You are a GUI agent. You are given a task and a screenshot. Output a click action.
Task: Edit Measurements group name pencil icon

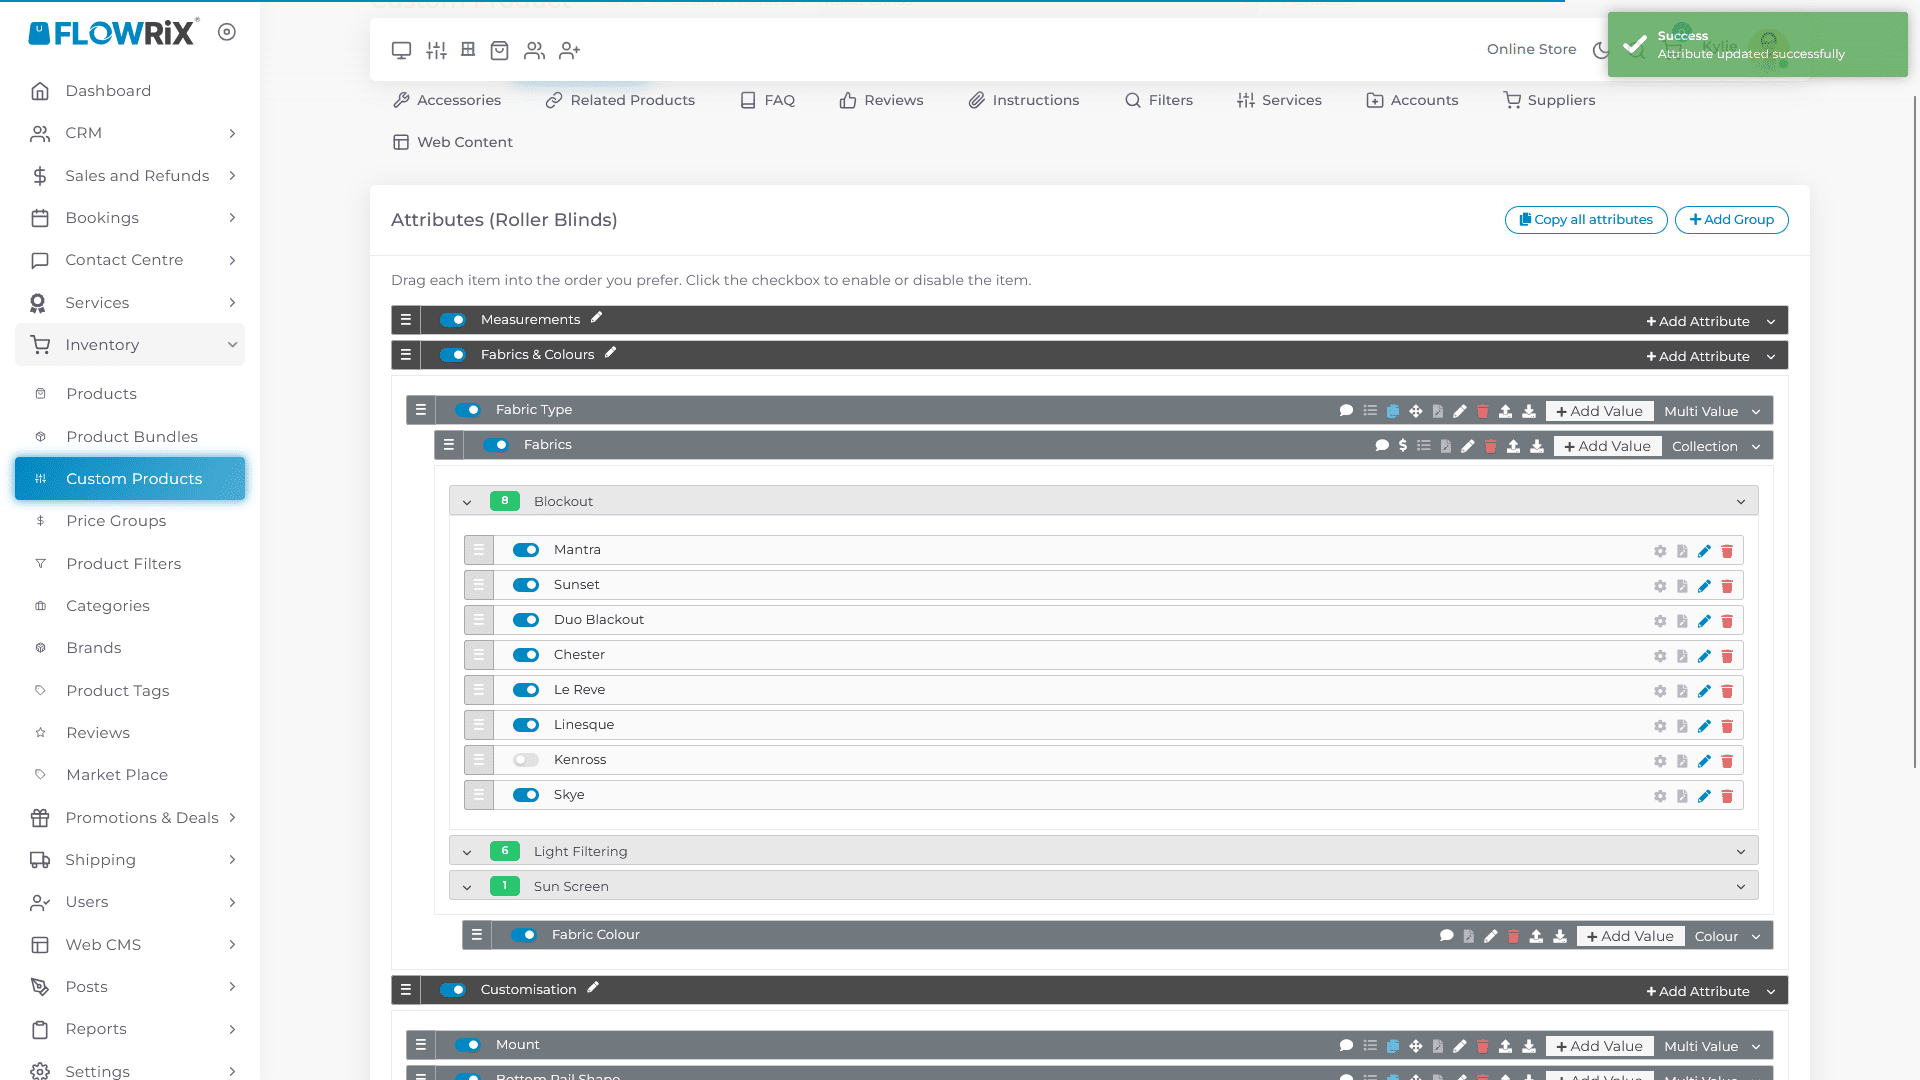tap(596, 318)
